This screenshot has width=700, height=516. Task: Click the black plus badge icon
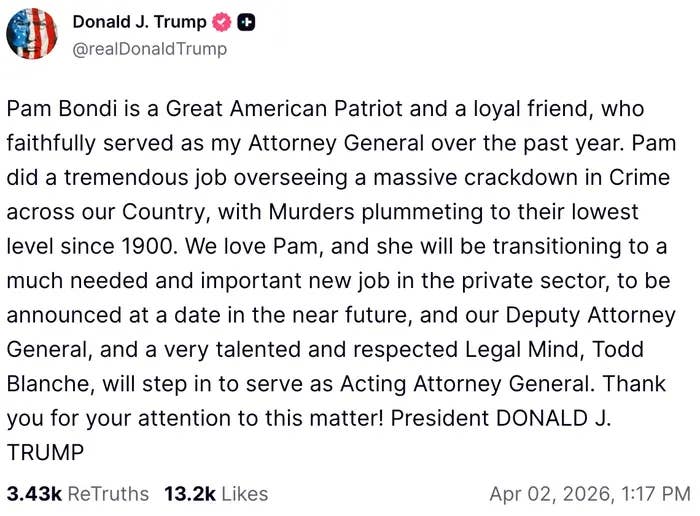[247, 22]
